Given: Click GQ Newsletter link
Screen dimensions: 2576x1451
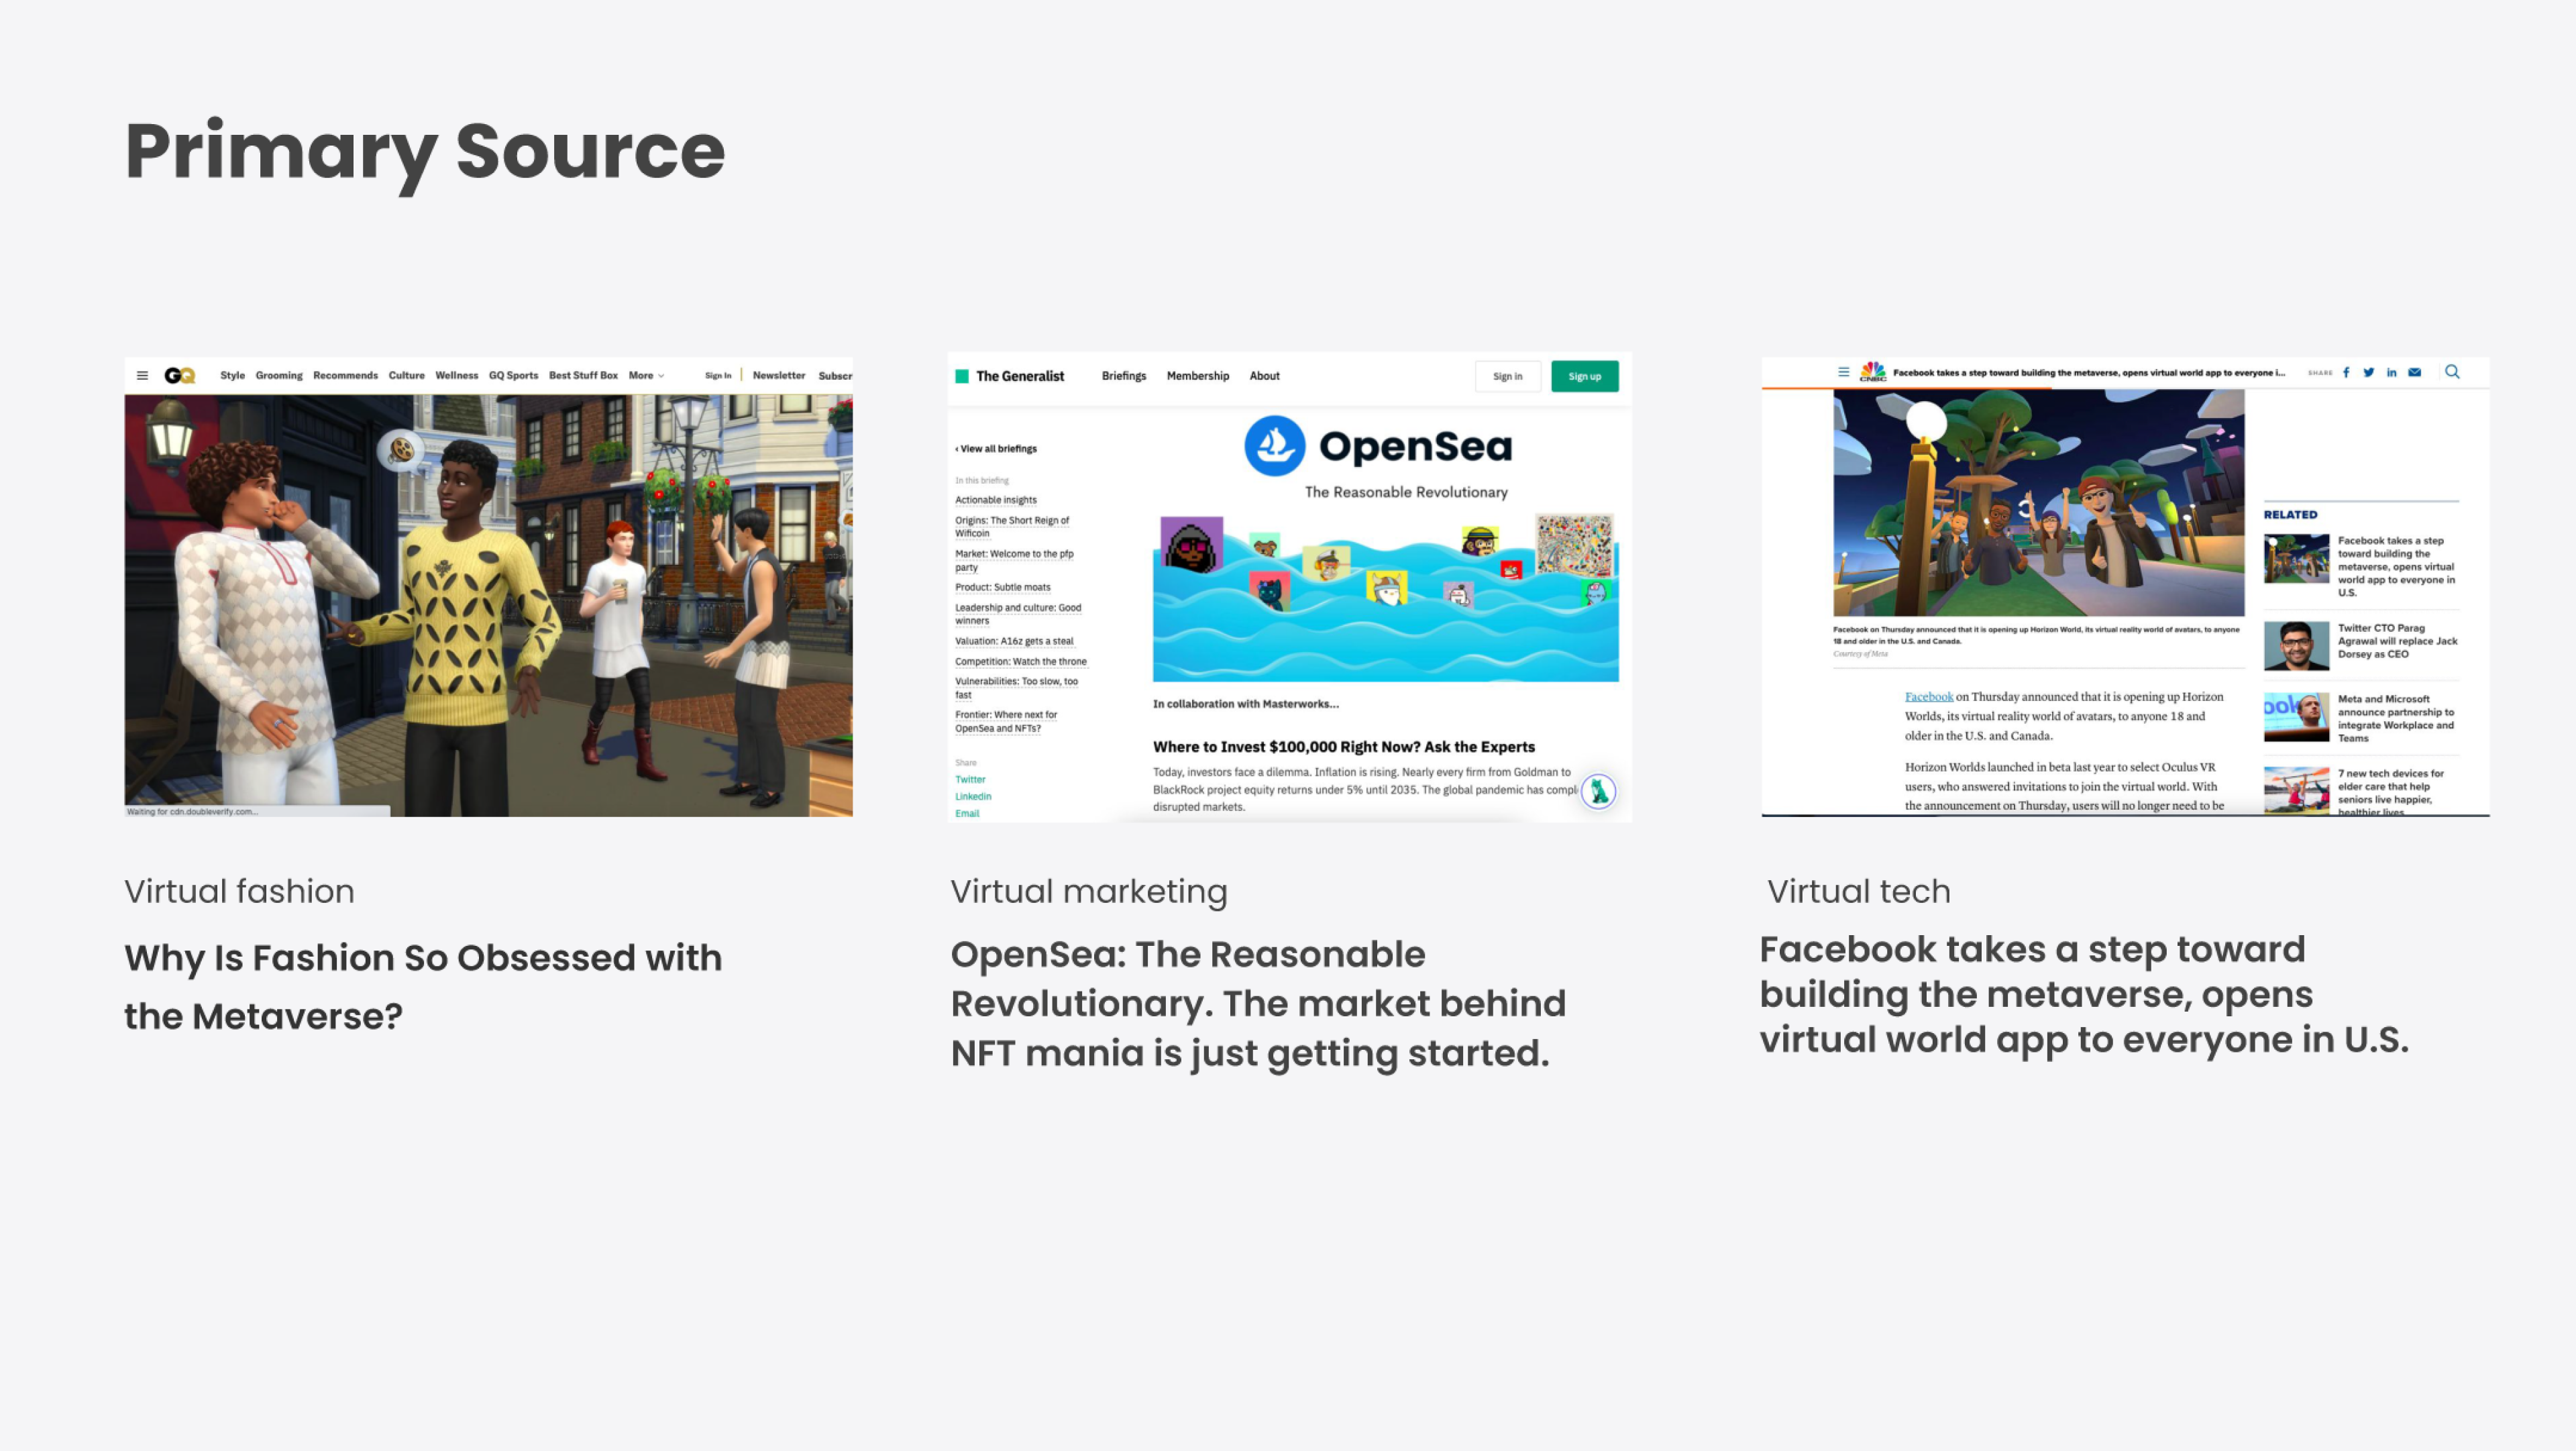Looking at the screenshot, I should coord(779,376).
